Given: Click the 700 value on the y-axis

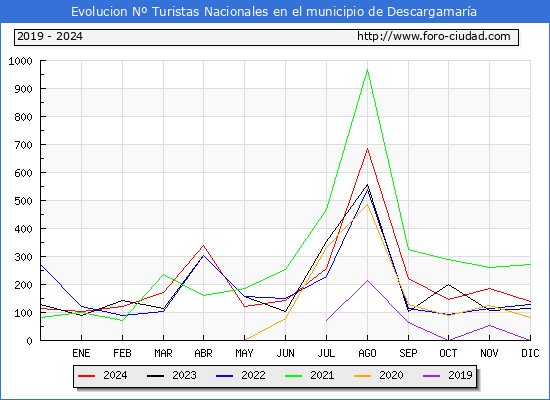Looking at the screenshot, I should click(23, 145).
